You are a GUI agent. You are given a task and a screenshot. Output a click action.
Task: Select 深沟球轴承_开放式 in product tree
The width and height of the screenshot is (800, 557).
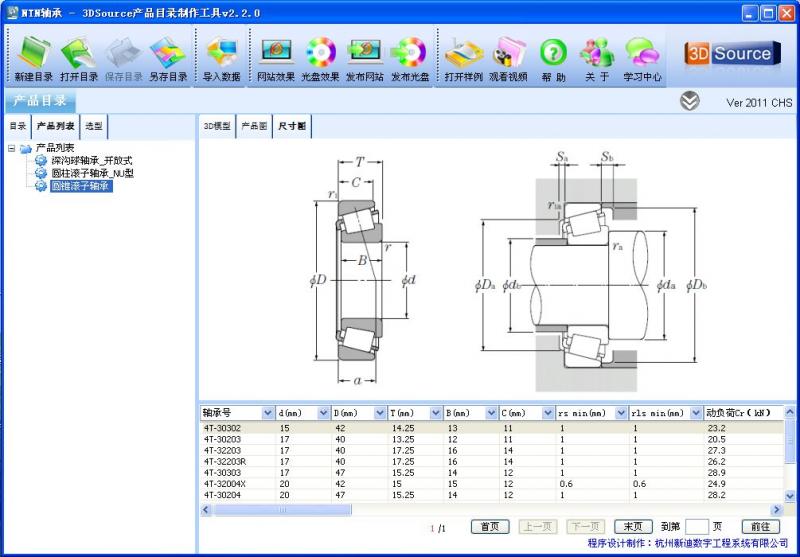tap(92, 160)
